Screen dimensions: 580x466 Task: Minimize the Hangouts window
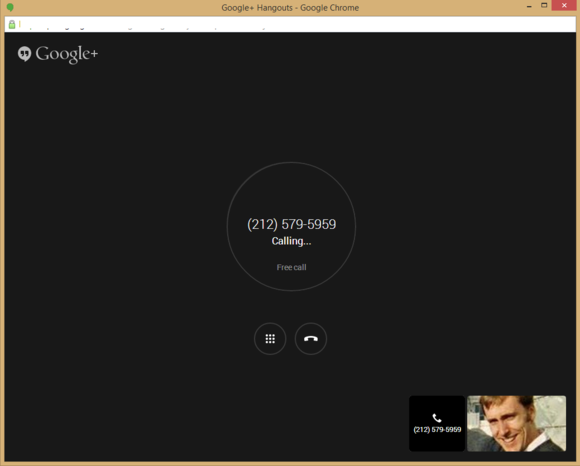(x=529, y=6)
